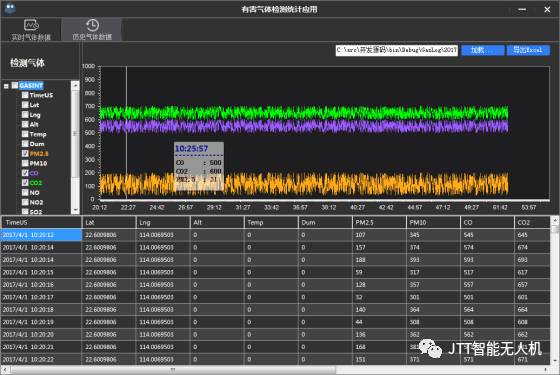
Task: Select row 2017/4/1 10:20:21
Action: [275, 347]
